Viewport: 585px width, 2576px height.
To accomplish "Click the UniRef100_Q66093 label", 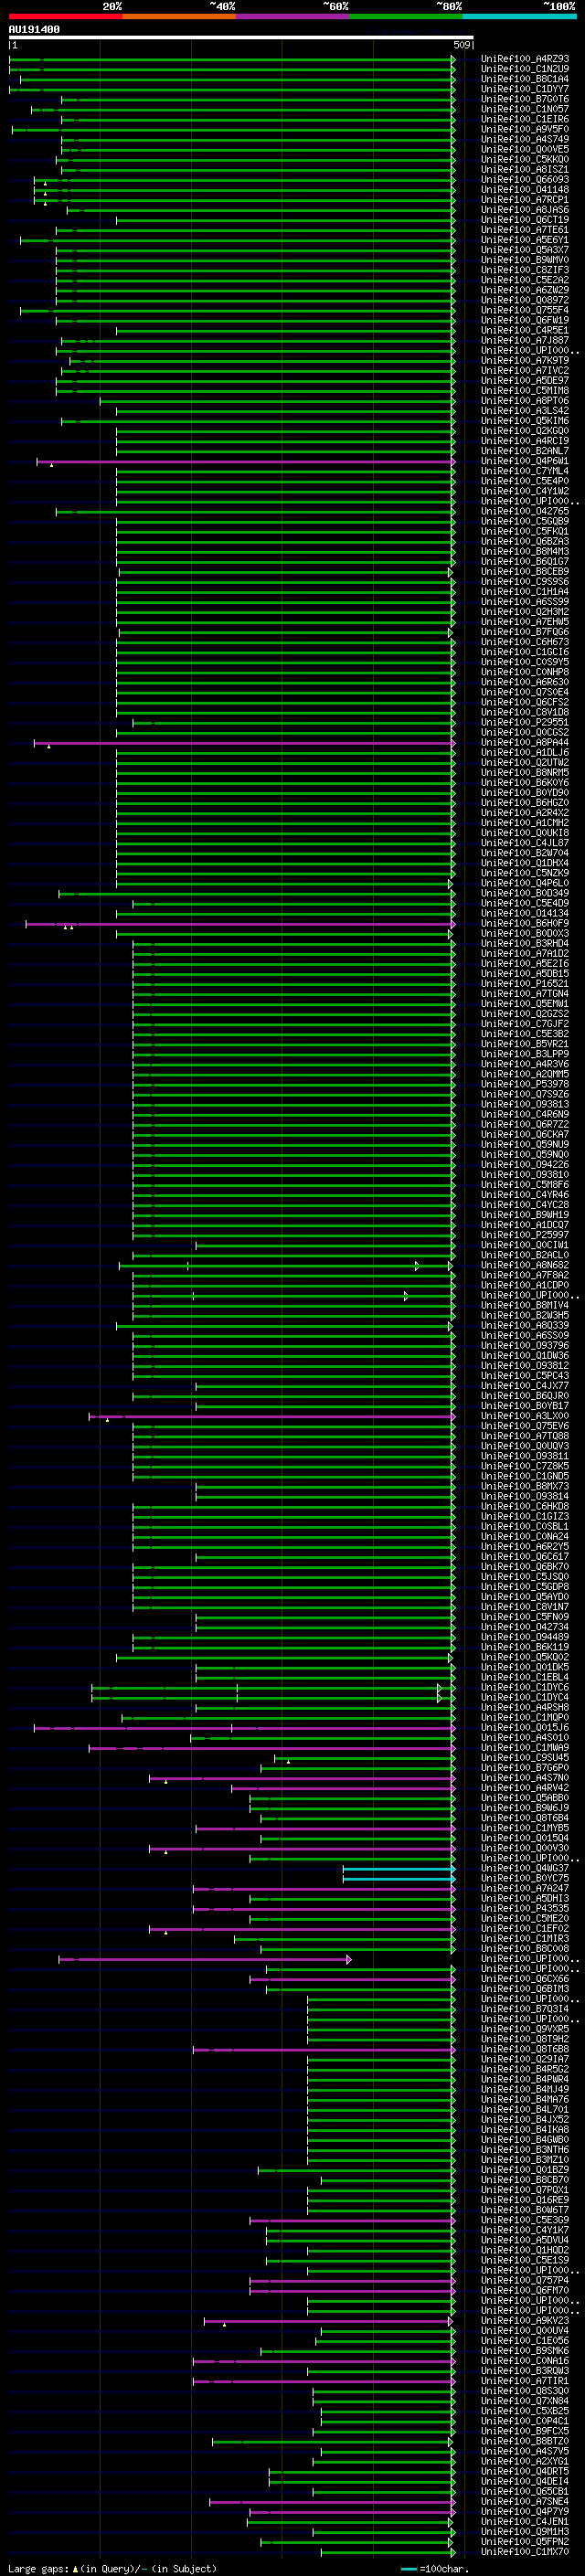I will click(525, 180).
